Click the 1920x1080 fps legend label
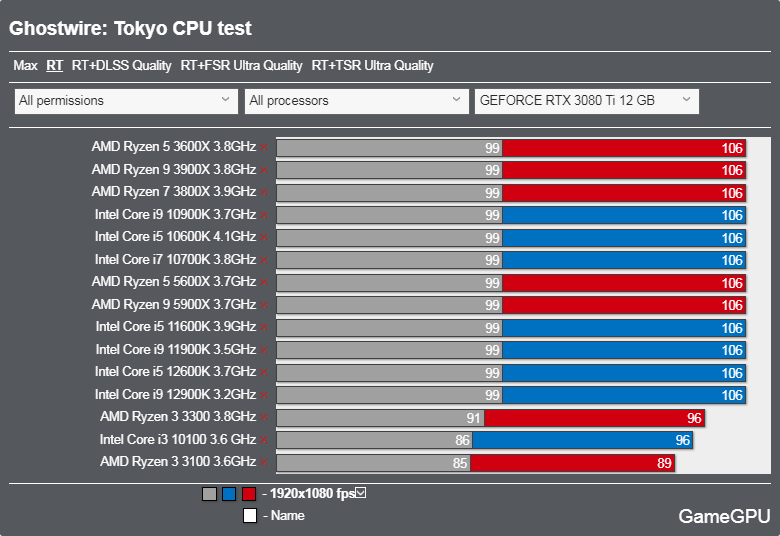Image resolution: width=780 pixels, height=536 pixels. (x=312, y=493)
